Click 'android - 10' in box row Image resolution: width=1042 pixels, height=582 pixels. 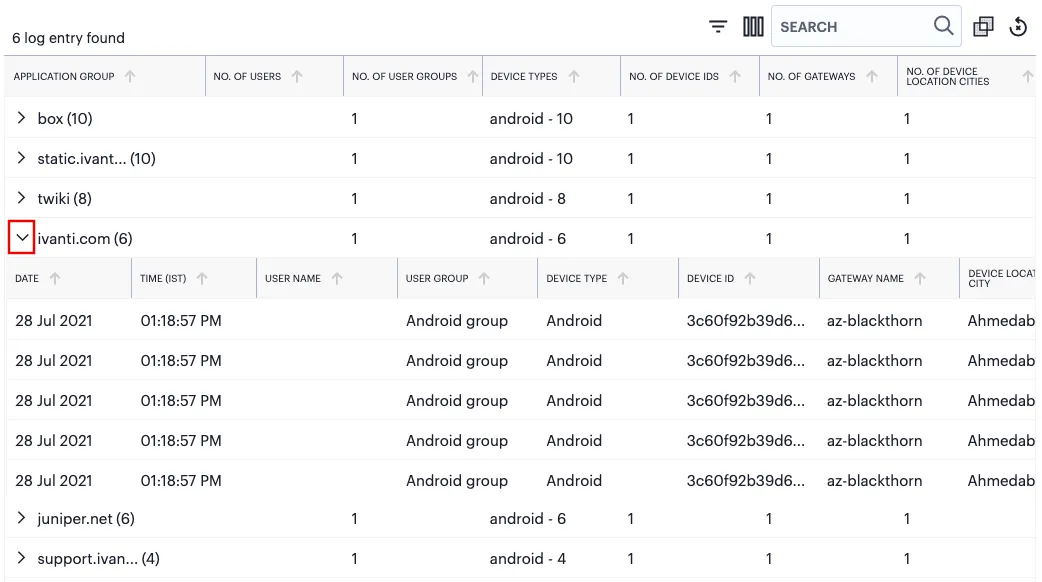coord(531,119)
